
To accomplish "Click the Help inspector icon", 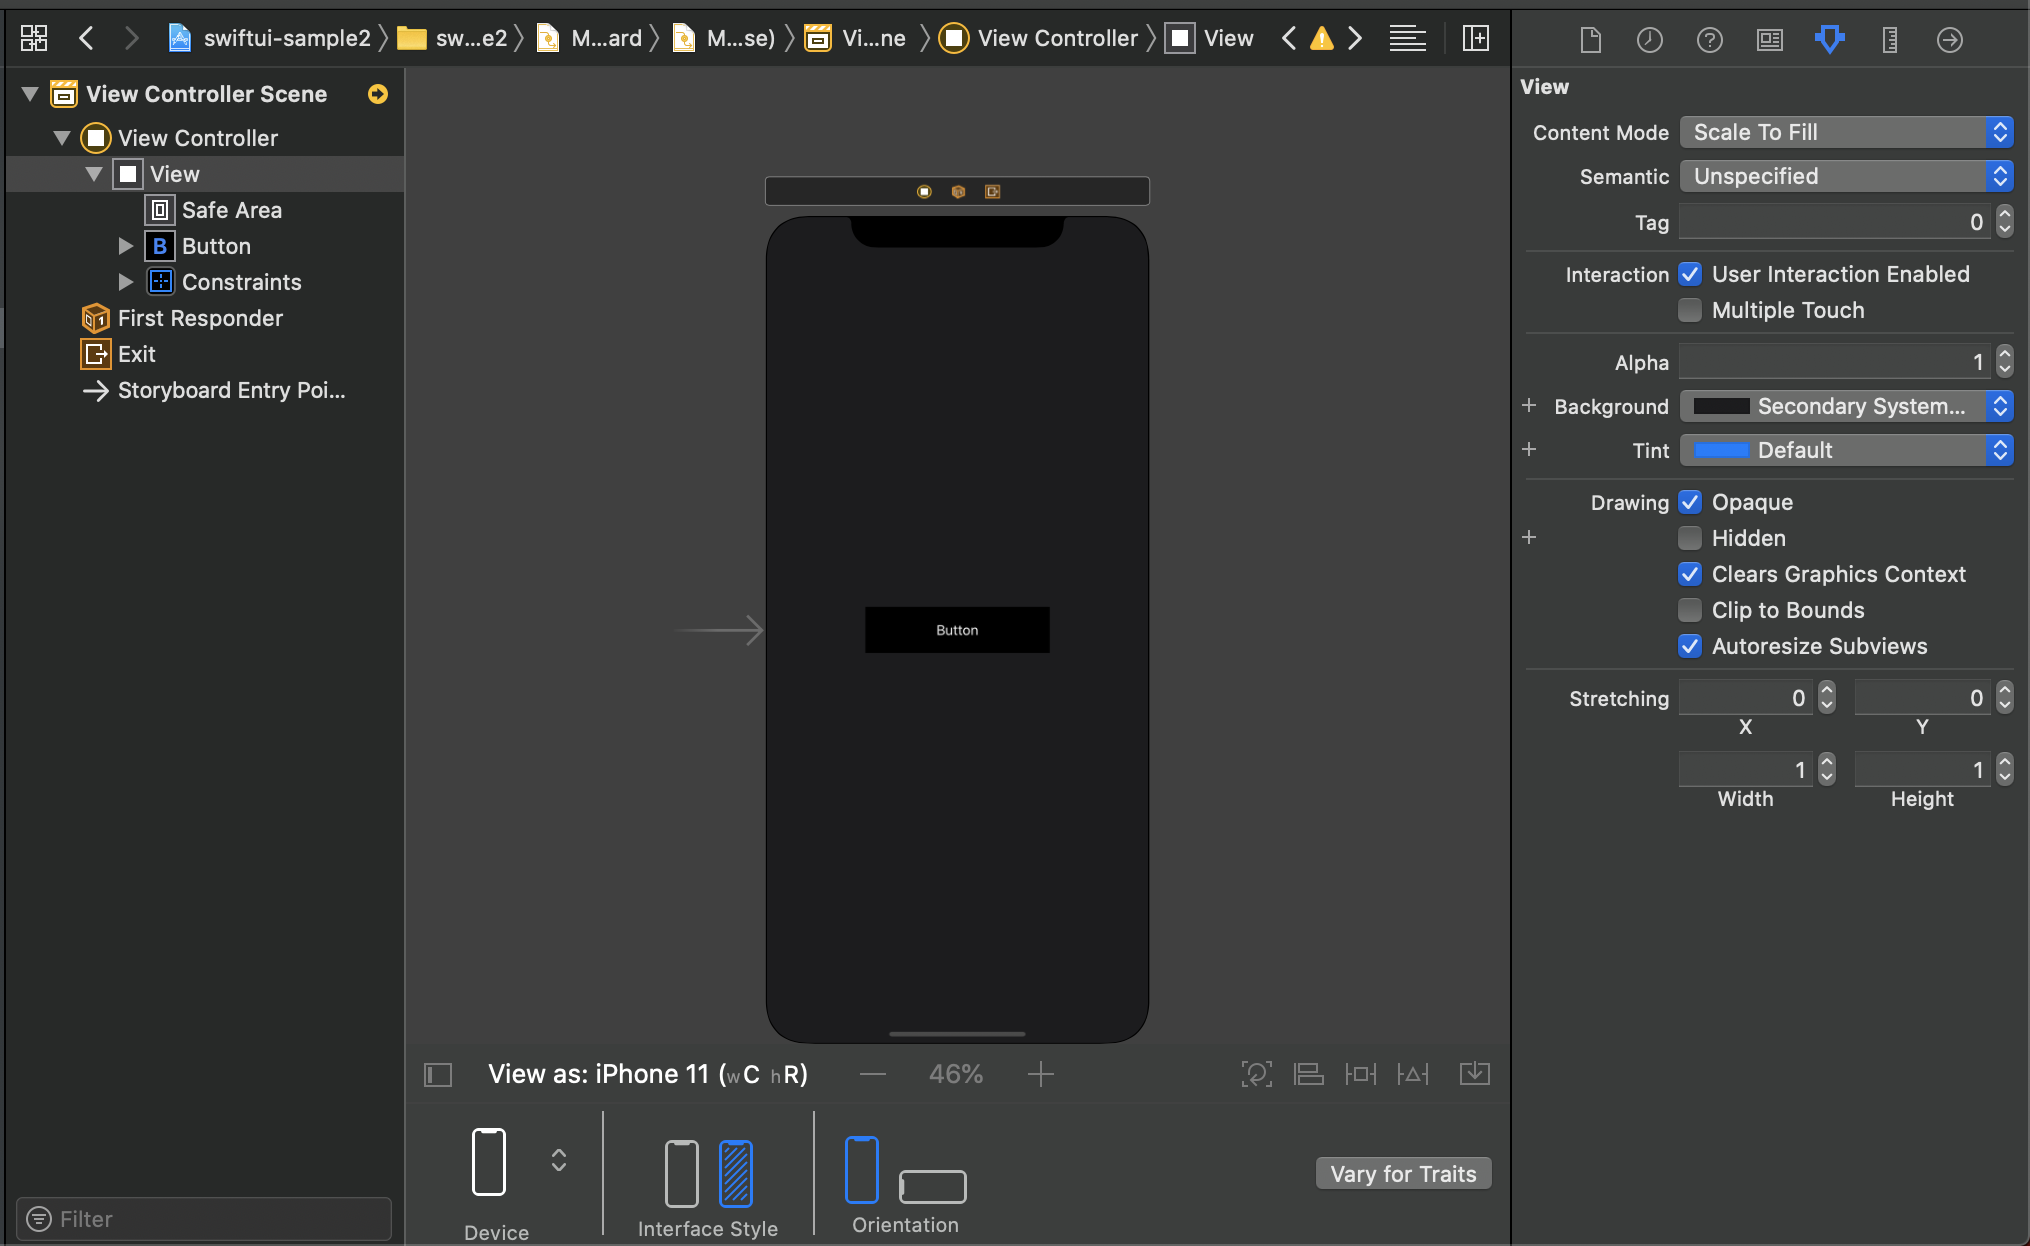I will (1710, 39).
